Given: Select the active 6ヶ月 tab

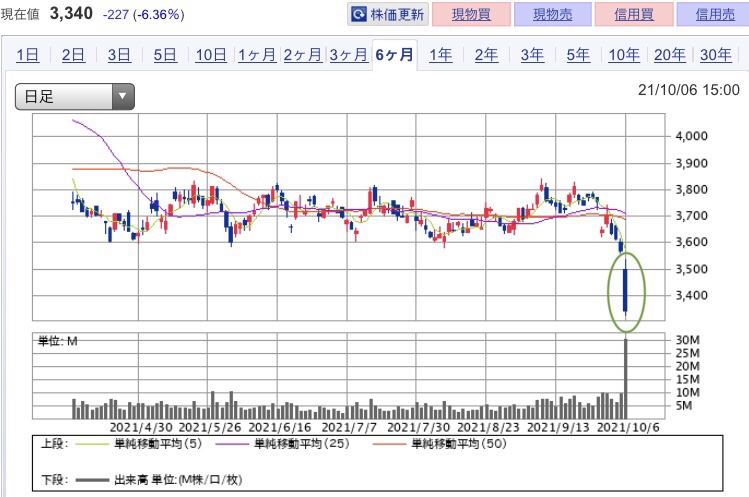Looking at the screenshot, I should coord(395,55).
